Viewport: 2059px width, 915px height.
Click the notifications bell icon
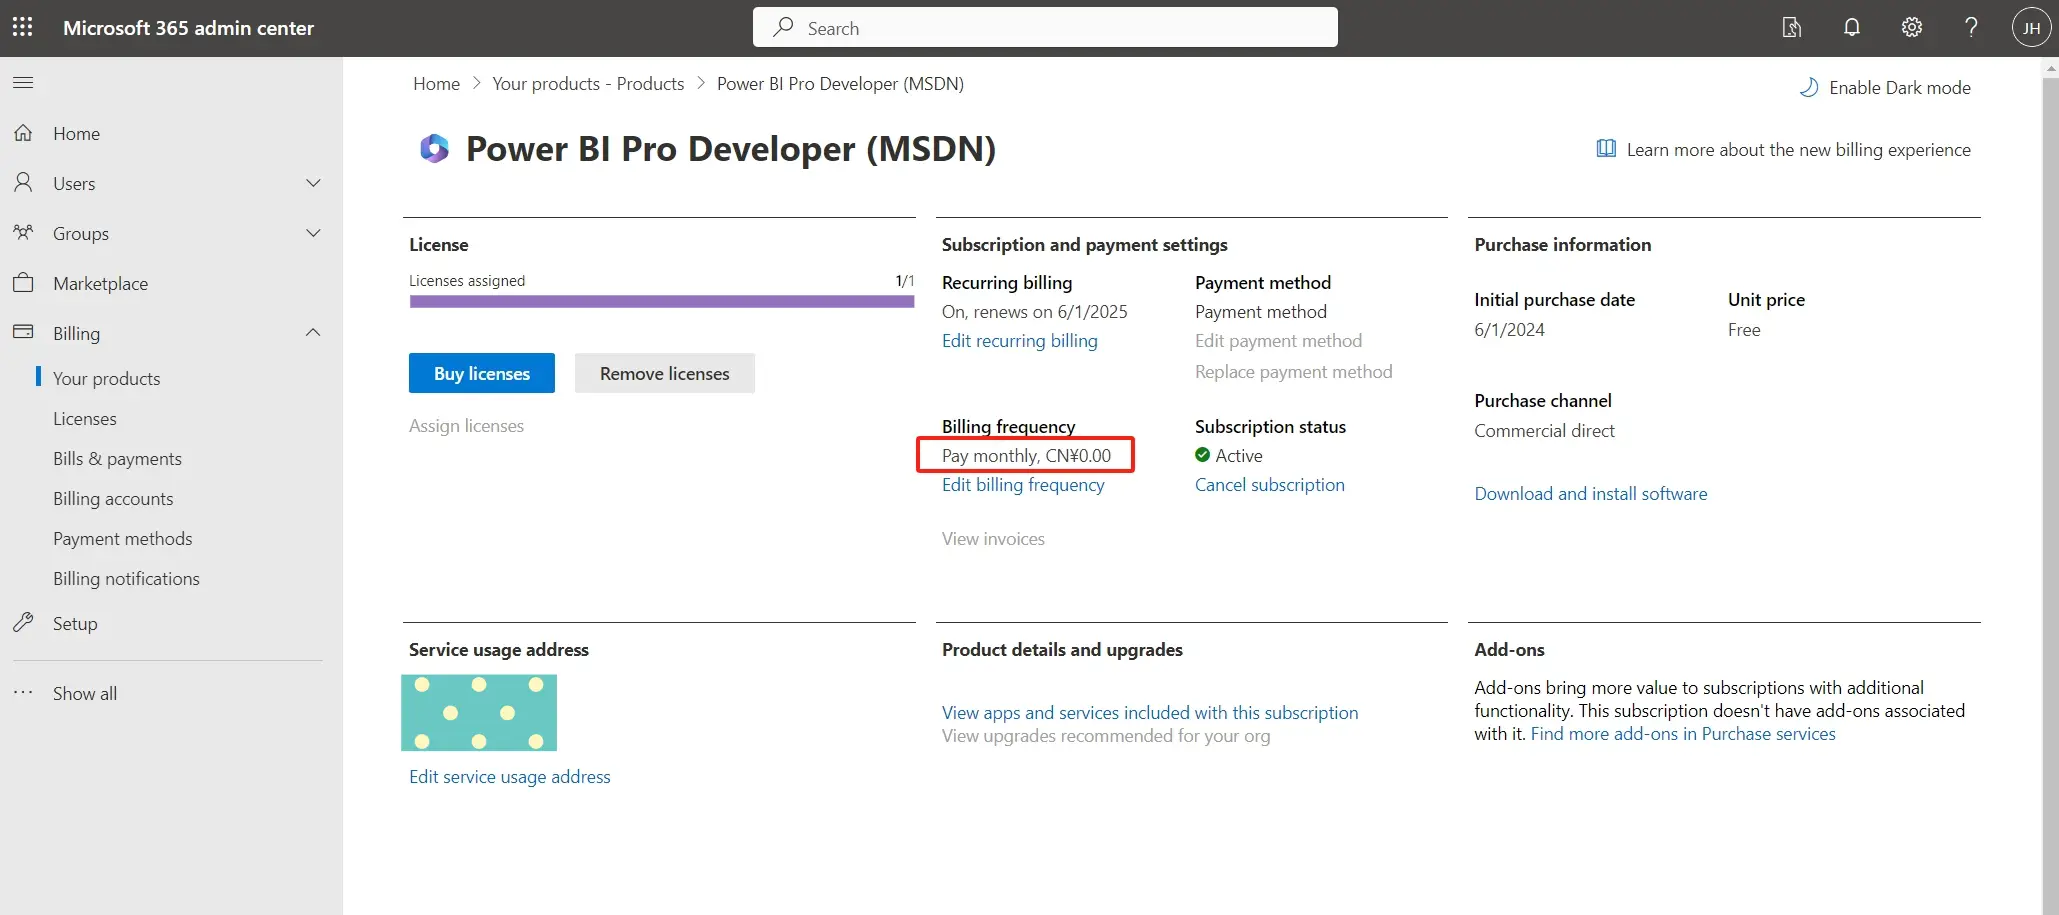click(1851, 27)
